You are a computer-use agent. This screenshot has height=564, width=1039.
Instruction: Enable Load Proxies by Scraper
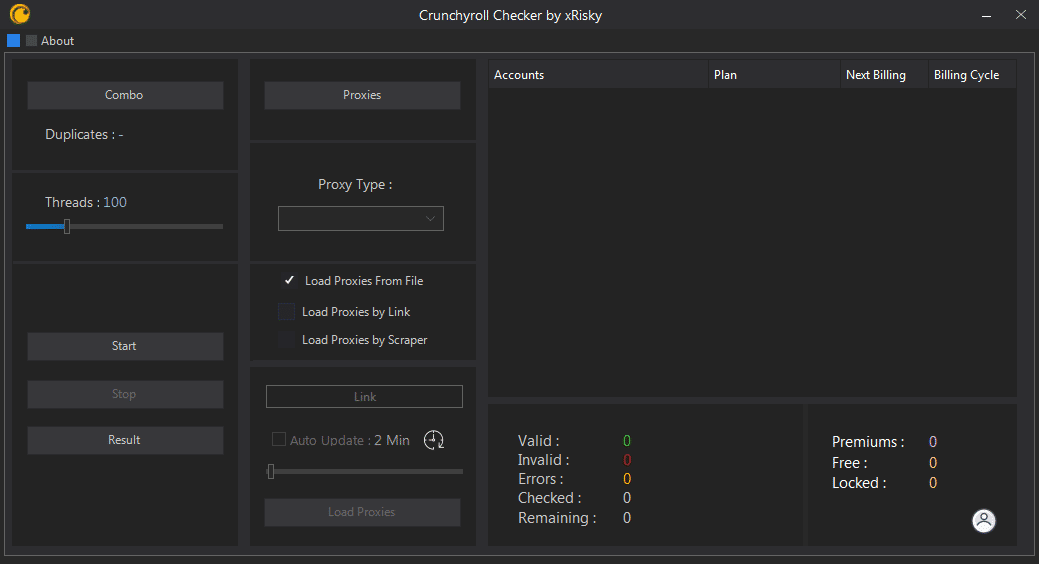[286, 339]
